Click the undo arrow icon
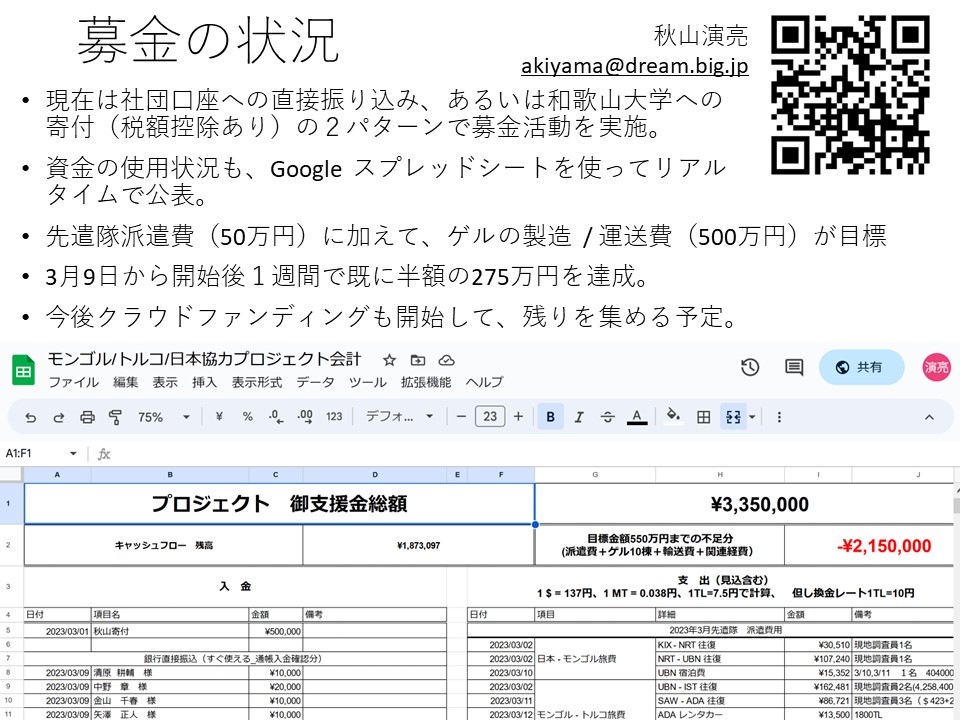Viewport: 960px width, 720px height. [31, 417]
